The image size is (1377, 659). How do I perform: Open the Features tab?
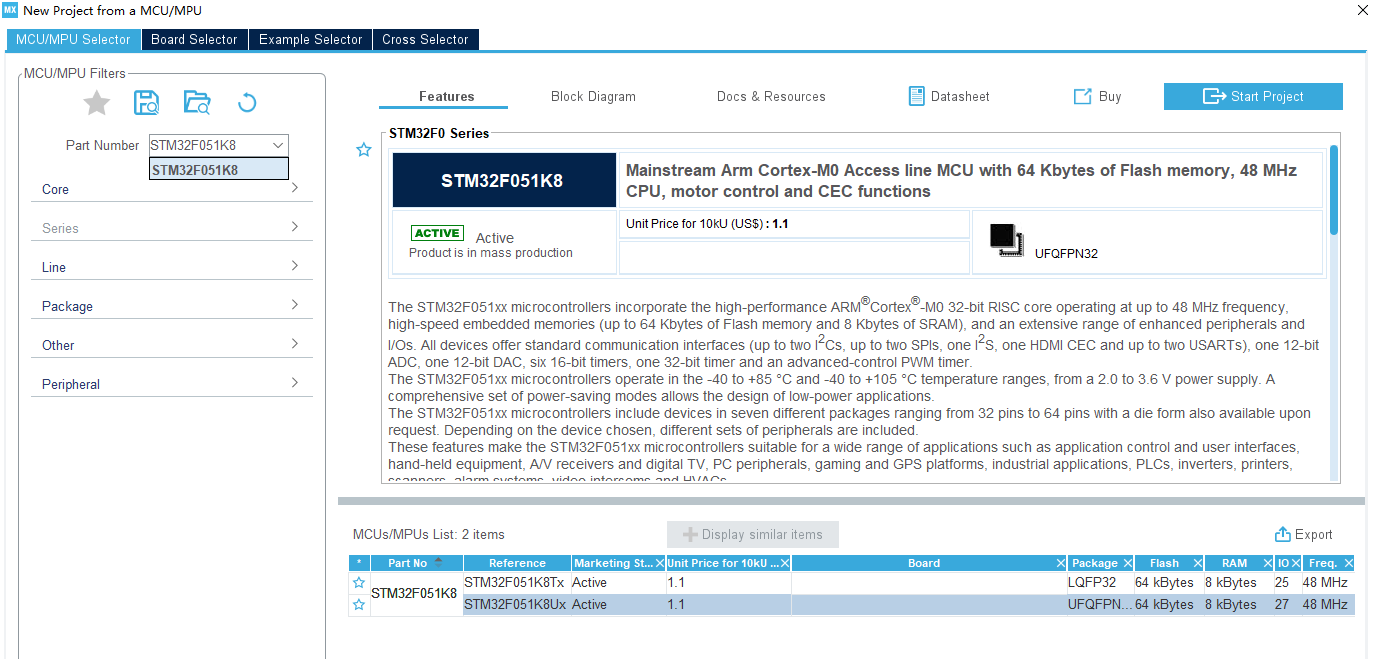coord(446,96)
